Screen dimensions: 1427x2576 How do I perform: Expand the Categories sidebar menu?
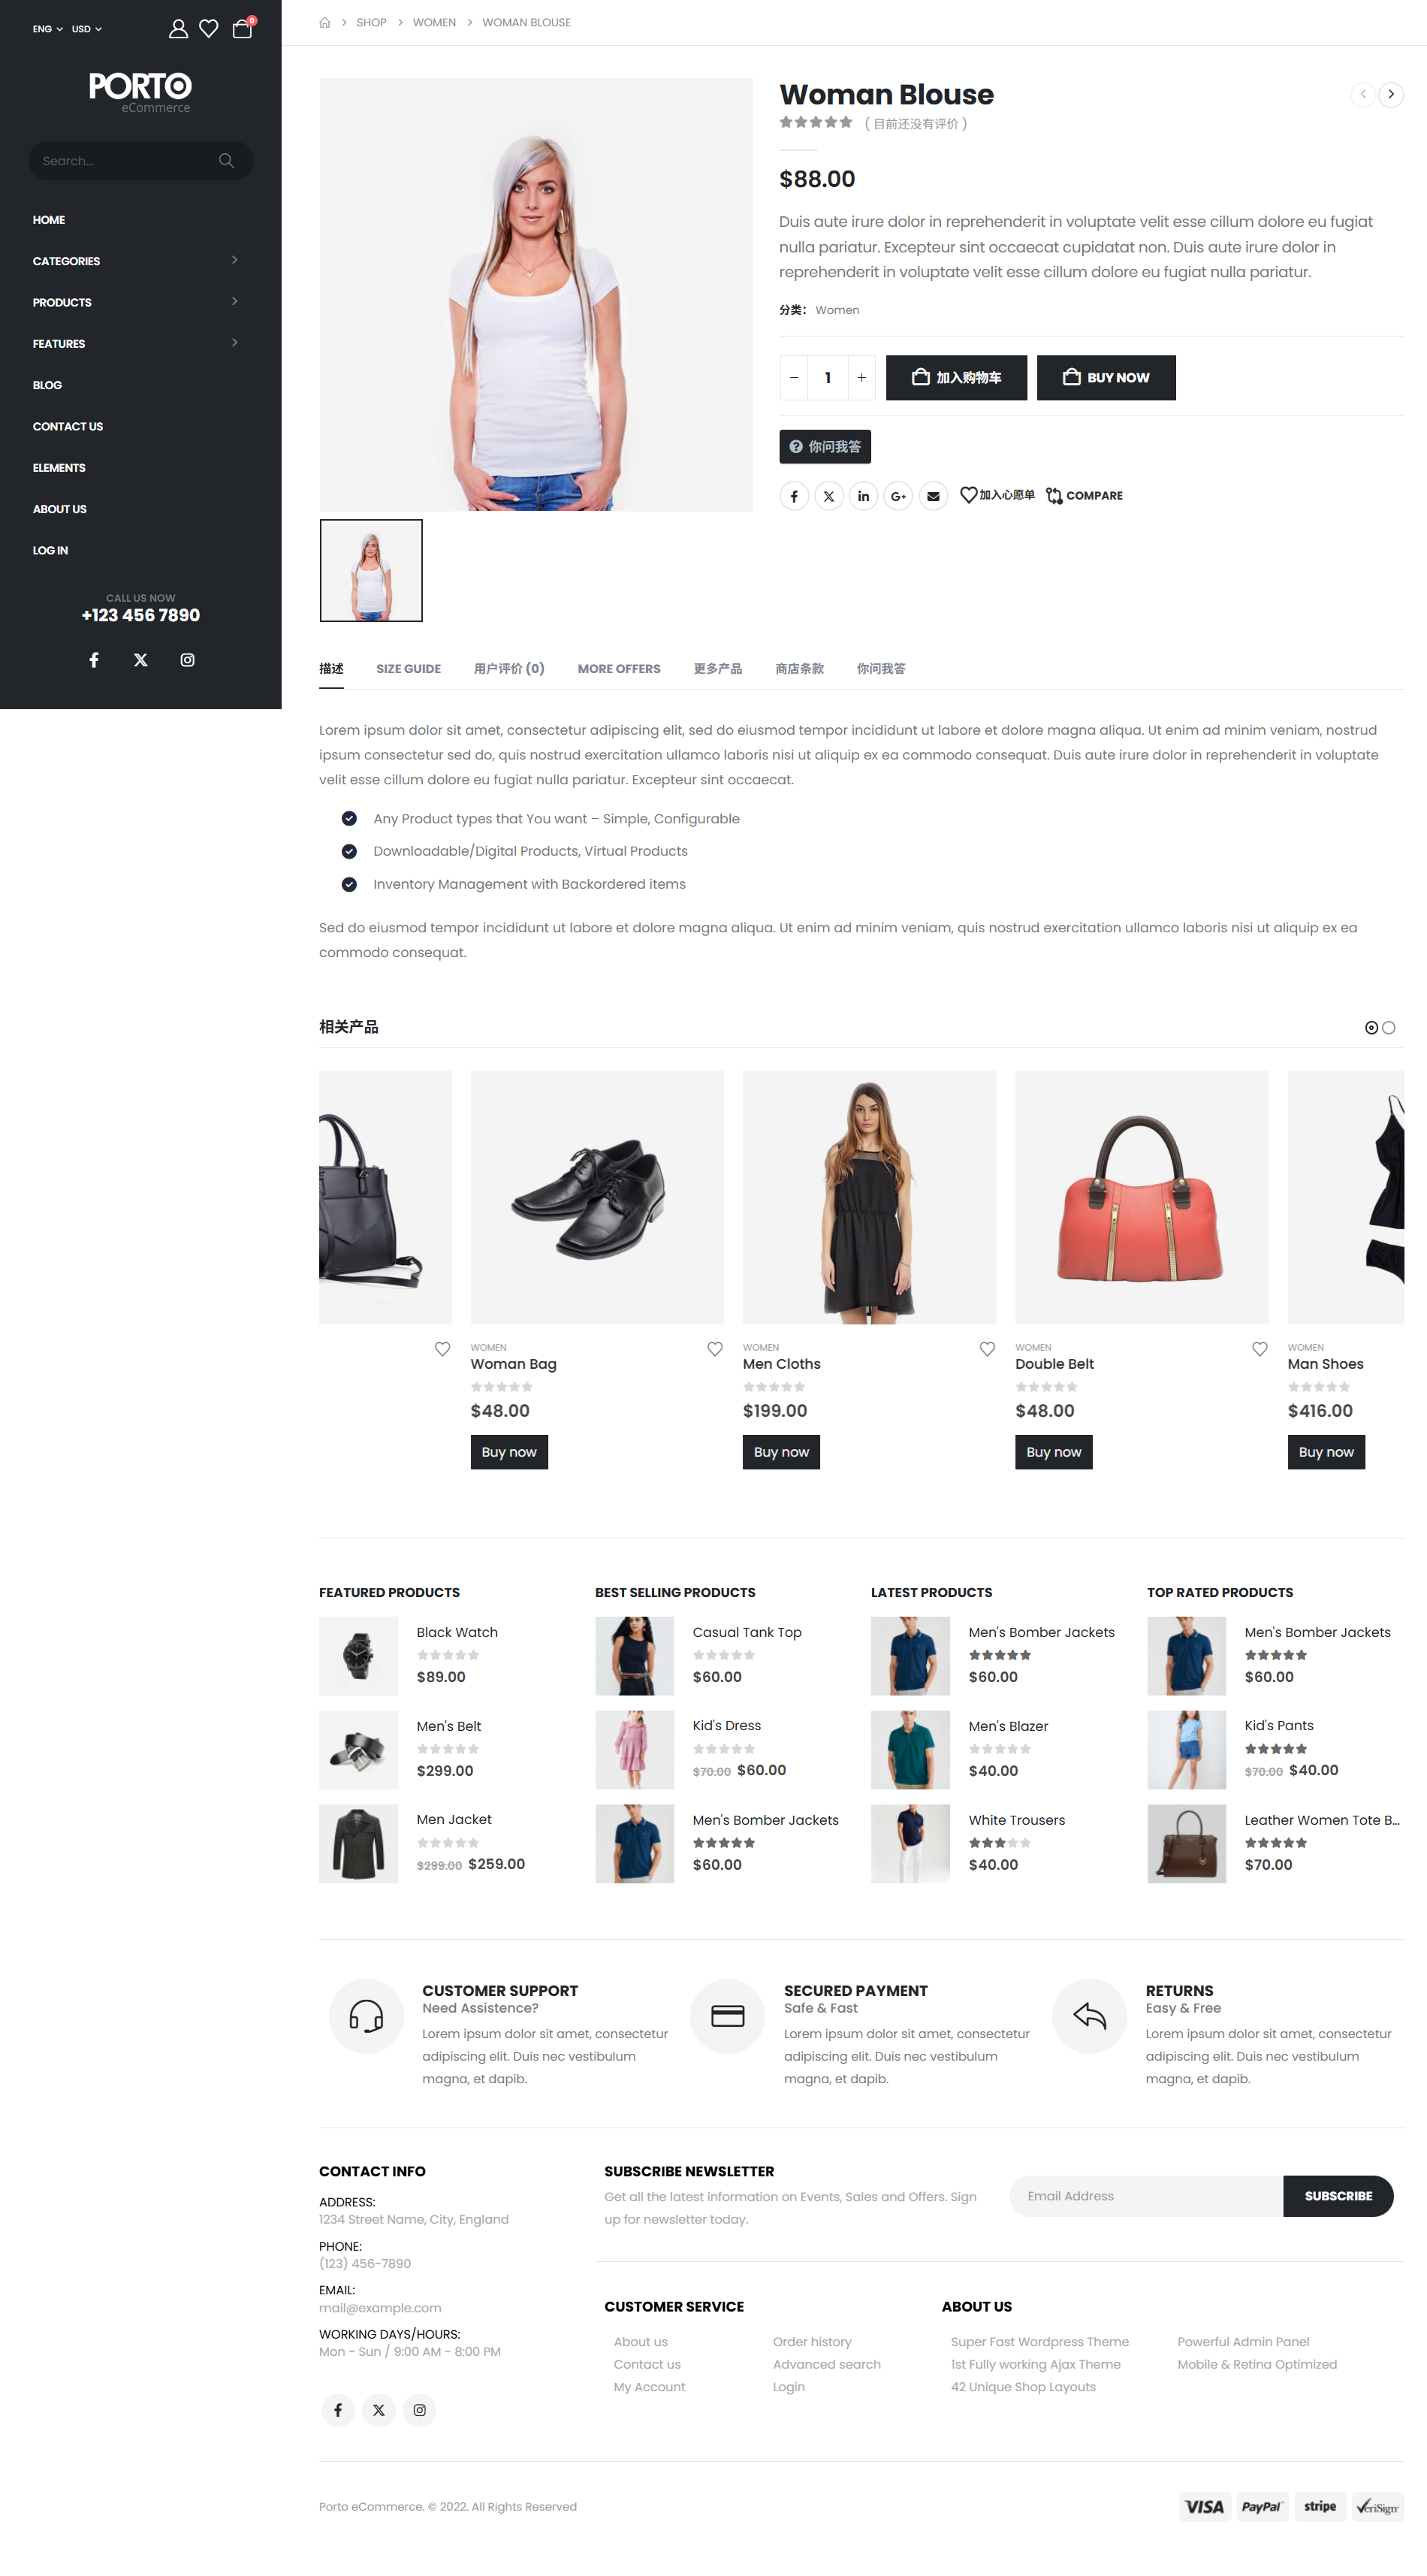click(x=136, y=261)
